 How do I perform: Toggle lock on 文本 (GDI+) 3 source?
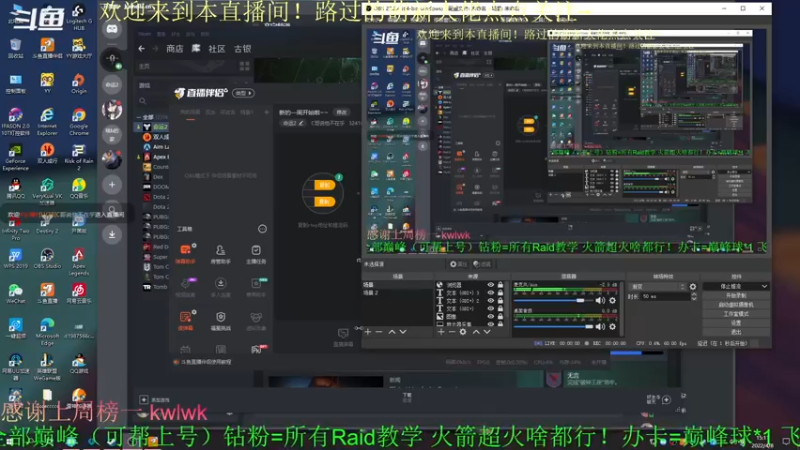(x=501, y=293)
